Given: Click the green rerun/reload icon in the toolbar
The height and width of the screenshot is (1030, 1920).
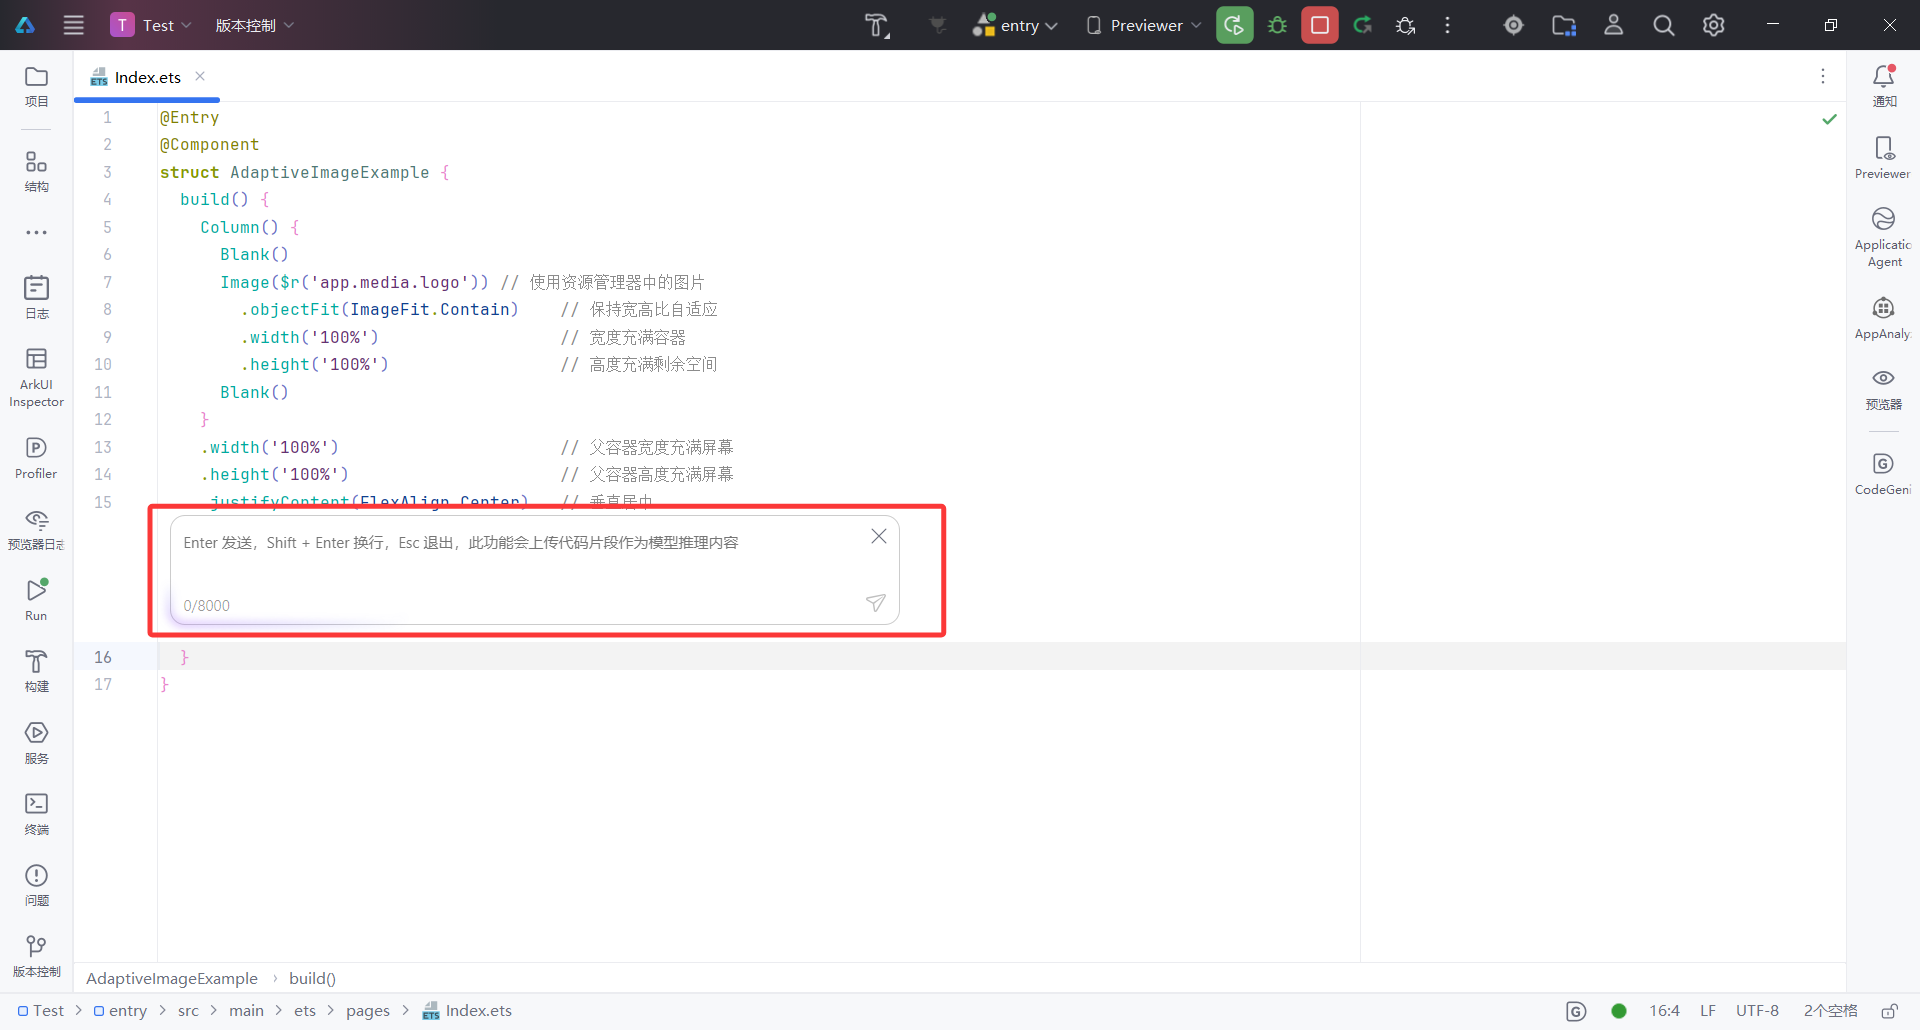Looking at the screenshot, I should tap(1362, 25).
